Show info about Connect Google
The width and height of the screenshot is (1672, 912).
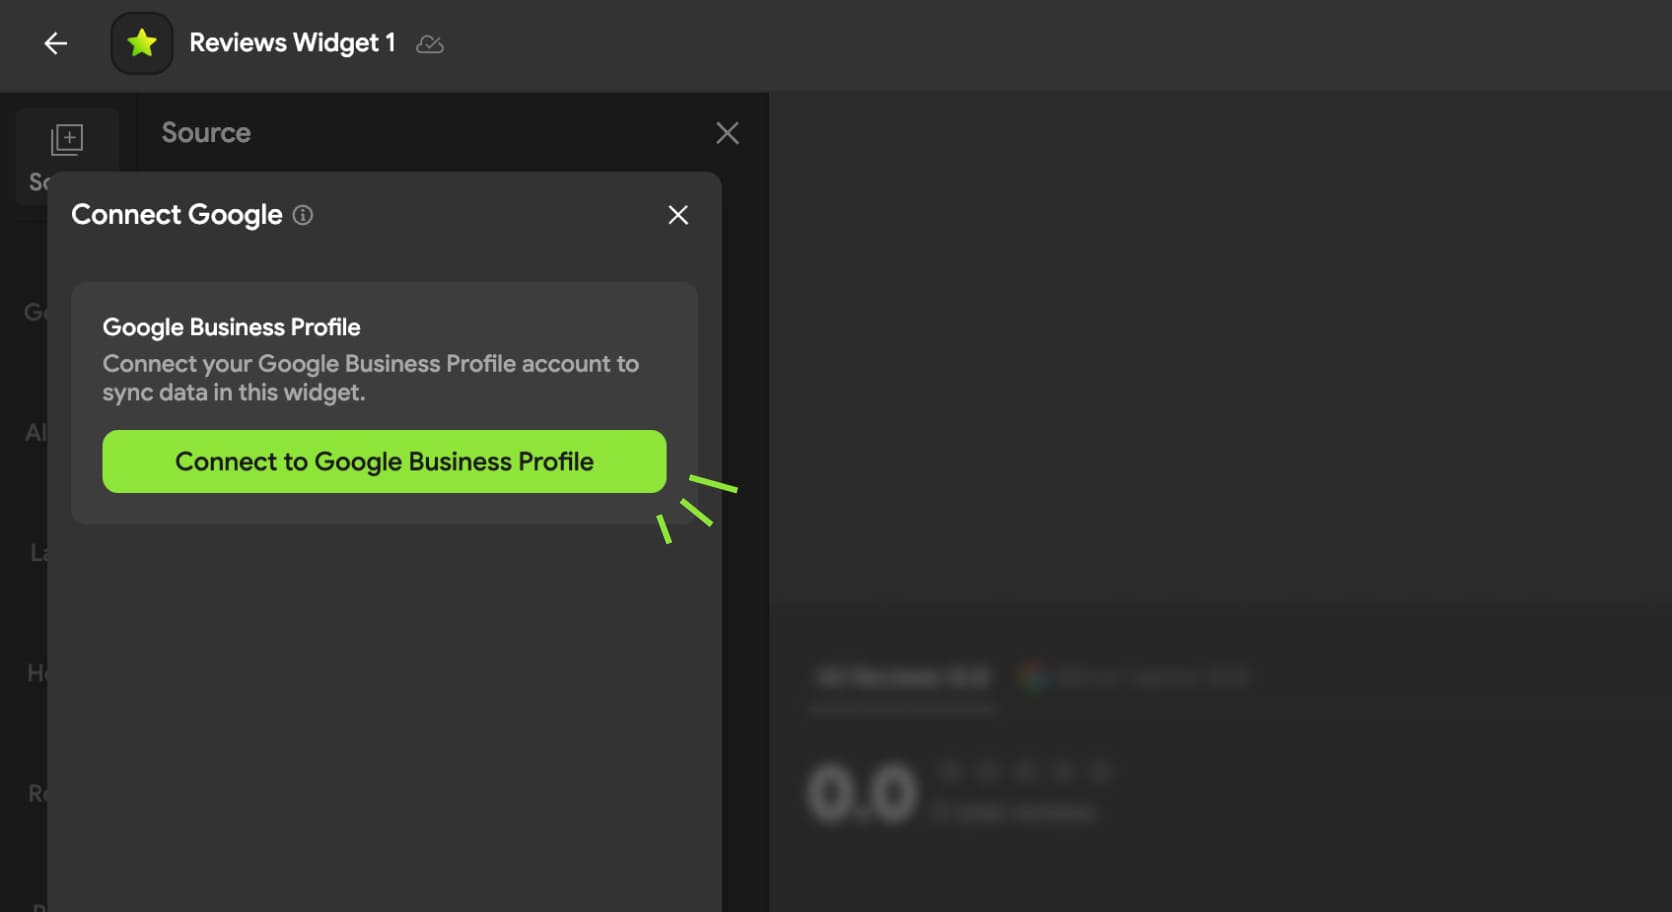pyautogui.click(x=303, y=215)
